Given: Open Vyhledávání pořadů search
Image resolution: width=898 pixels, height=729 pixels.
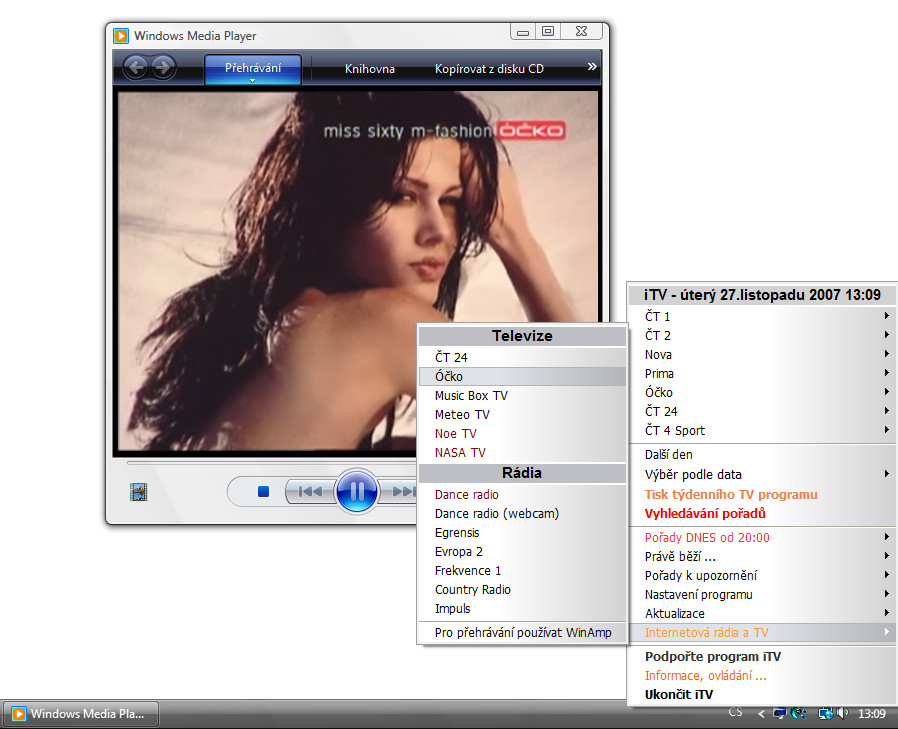Looking at the screenshot, I should pyautogui.click(x=762, y=513).
